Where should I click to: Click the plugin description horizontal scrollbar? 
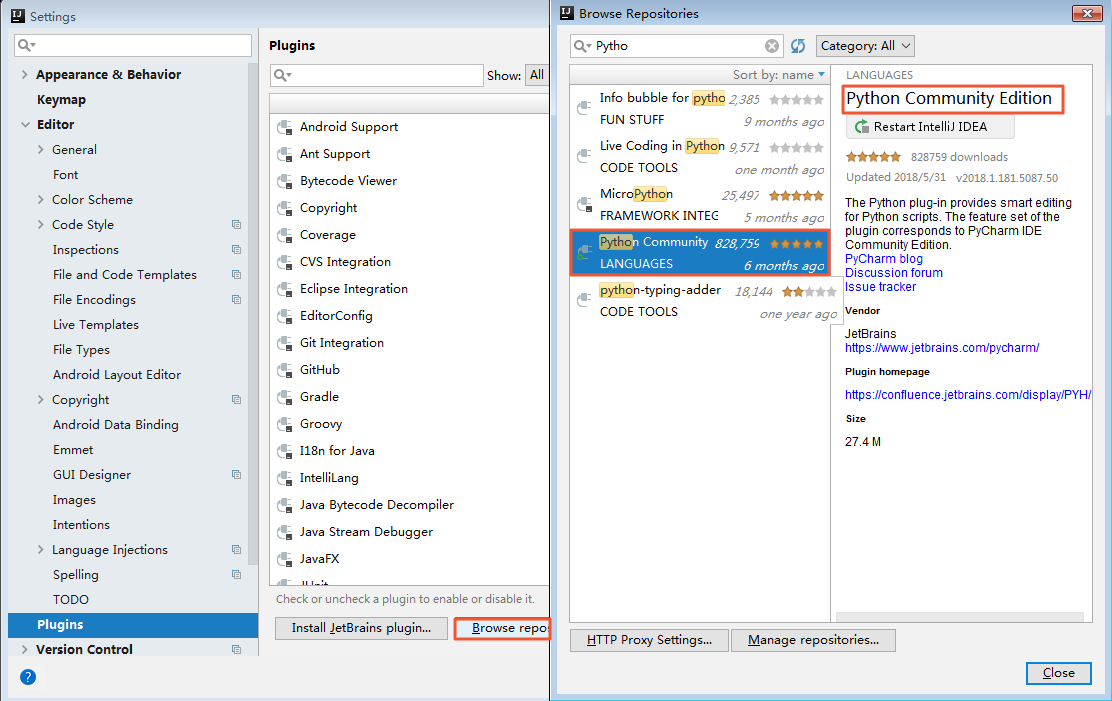click(x=960, y=617)
